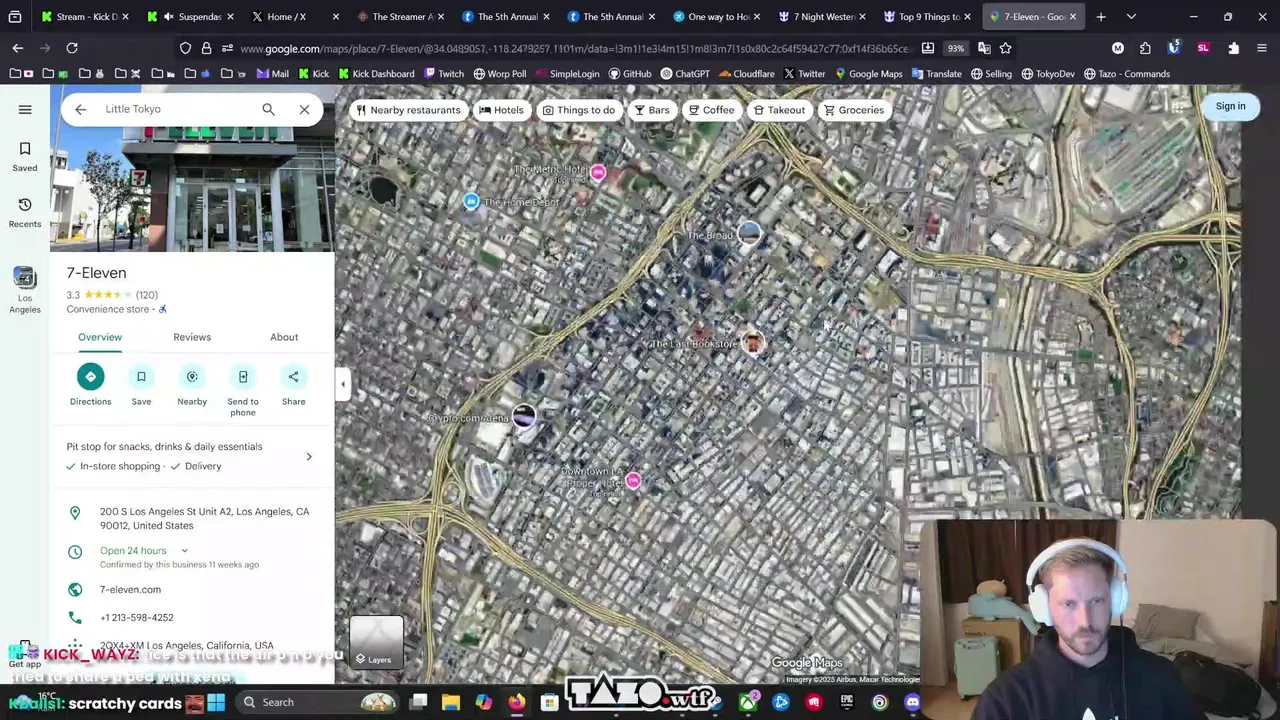1280x720 pixels.
Task: Open the Los Angeles recent item
Action: click(x=25, y=290)
